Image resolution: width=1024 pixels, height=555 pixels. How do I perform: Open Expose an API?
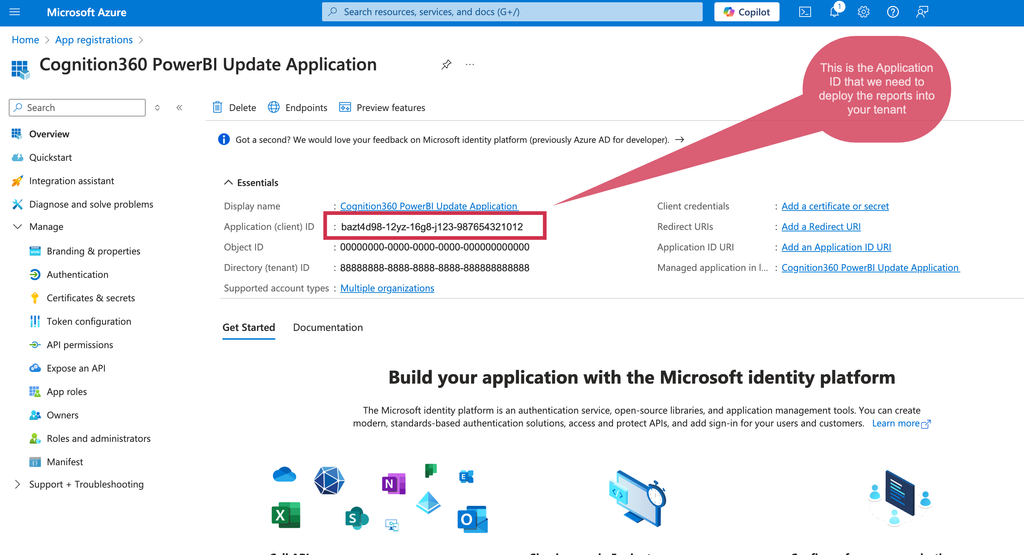tap(76, 368)
